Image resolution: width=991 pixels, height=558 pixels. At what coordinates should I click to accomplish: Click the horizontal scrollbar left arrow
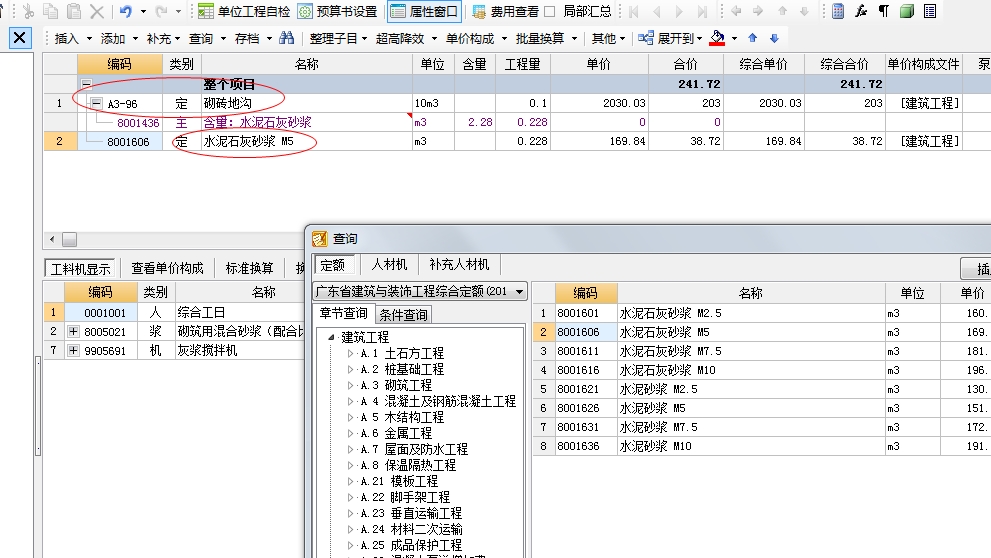point(52,240)
